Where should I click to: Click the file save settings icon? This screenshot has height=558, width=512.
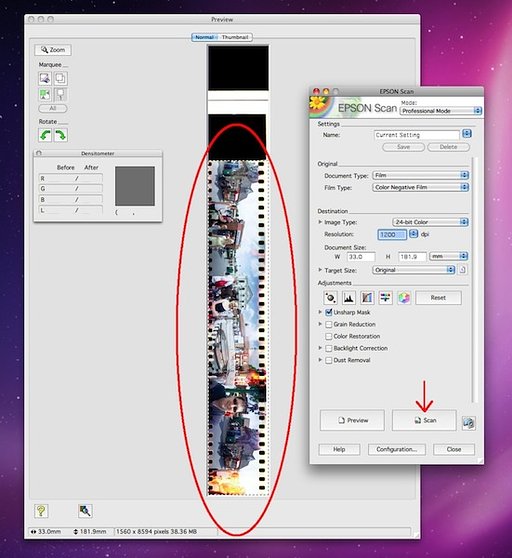(x=468, y=423)
